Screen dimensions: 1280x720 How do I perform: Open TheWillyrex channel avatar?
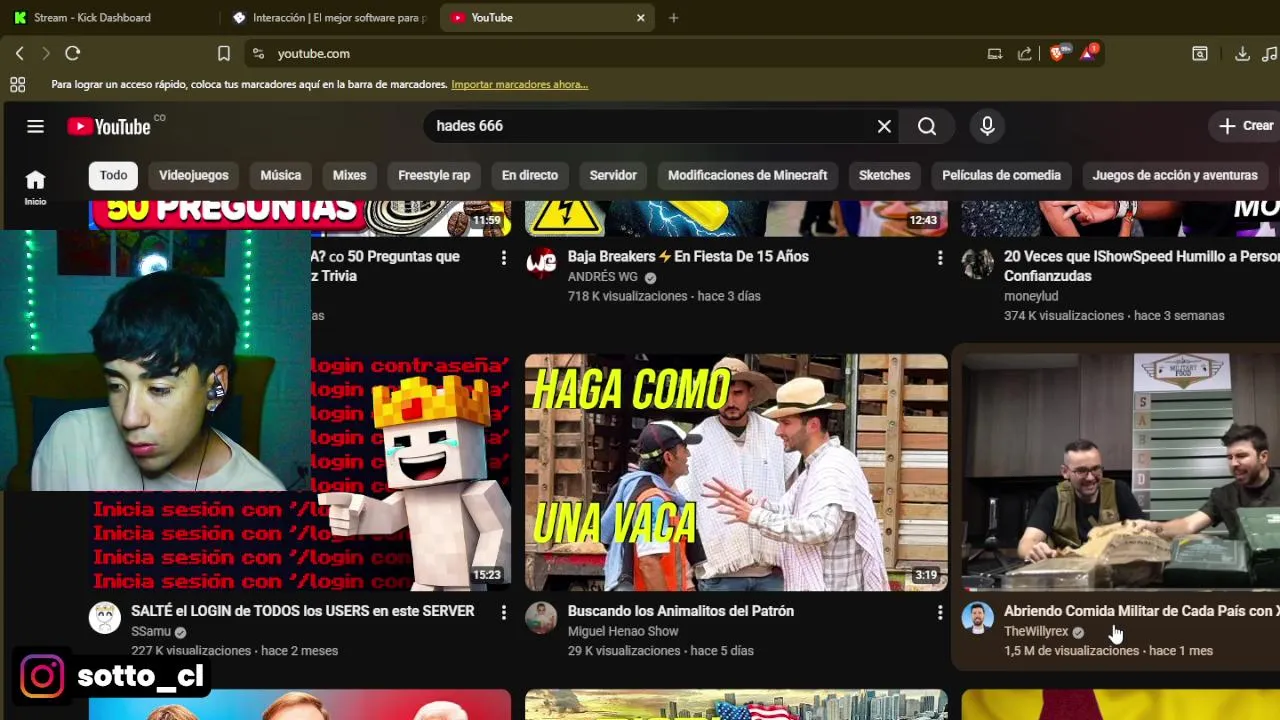[977, 618]
